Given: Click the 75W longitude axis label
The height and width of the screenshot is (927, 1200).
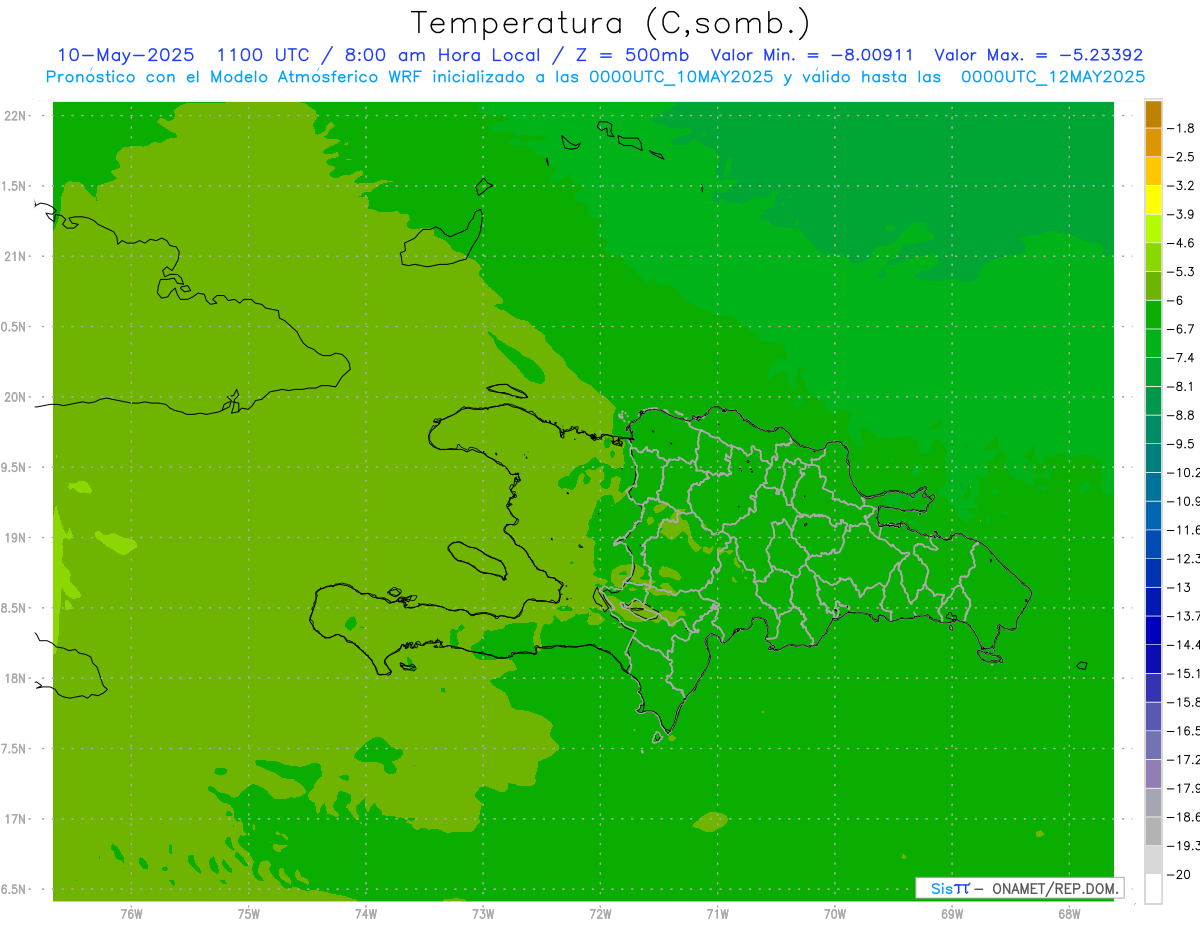Looking at the screenshot, I should [249, 913].
